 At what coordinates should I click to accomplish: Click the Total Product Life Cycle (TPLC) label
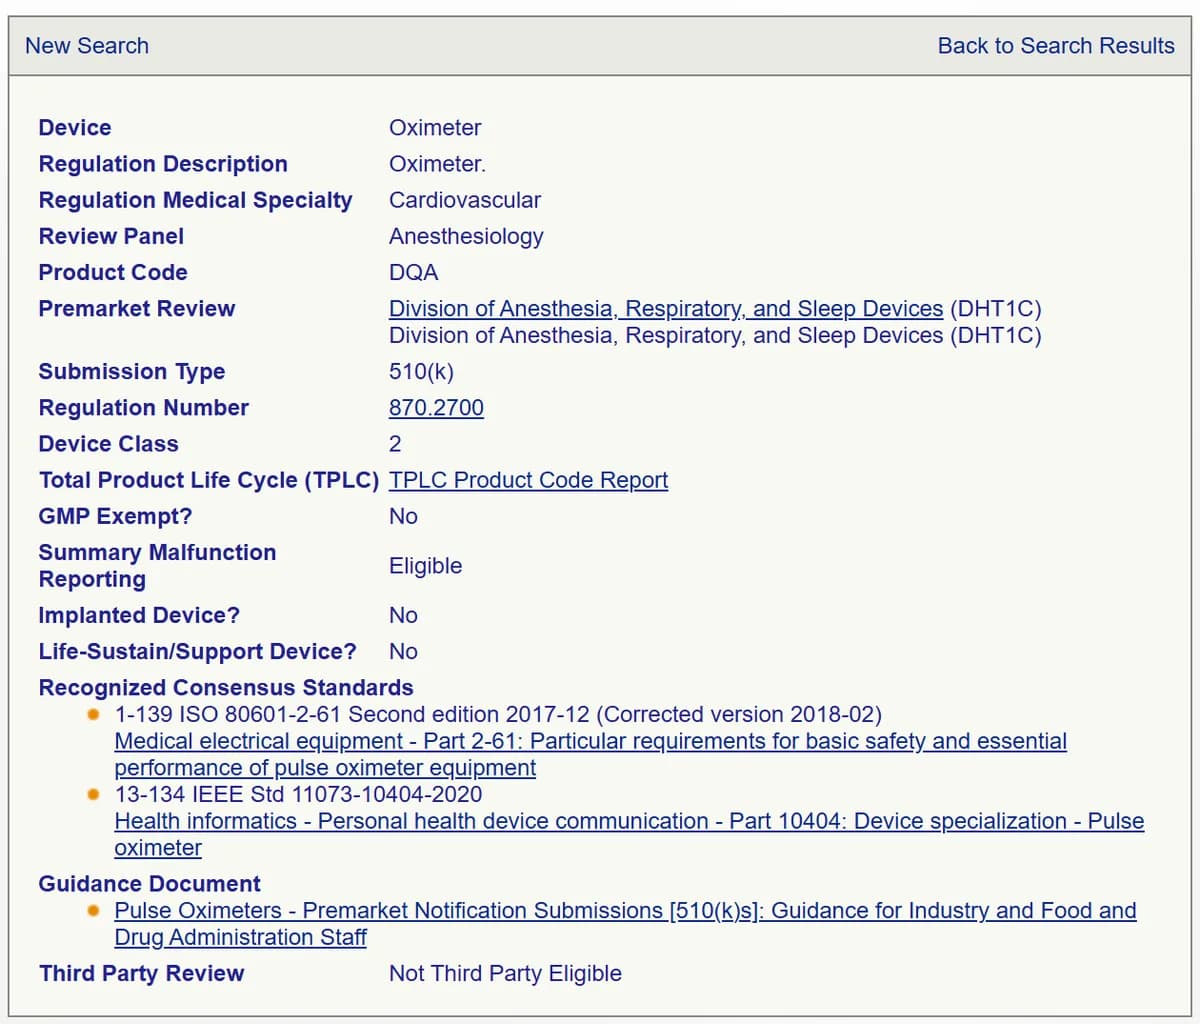pos(209,481)
